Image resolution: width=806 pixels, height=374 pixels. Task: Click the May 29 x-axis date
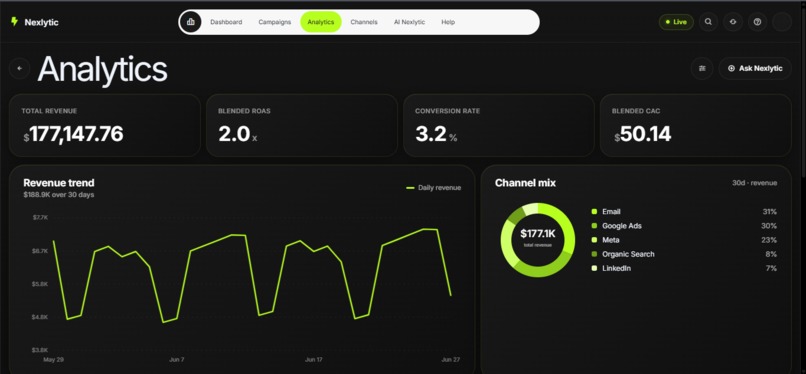click(x=53, y=360)
